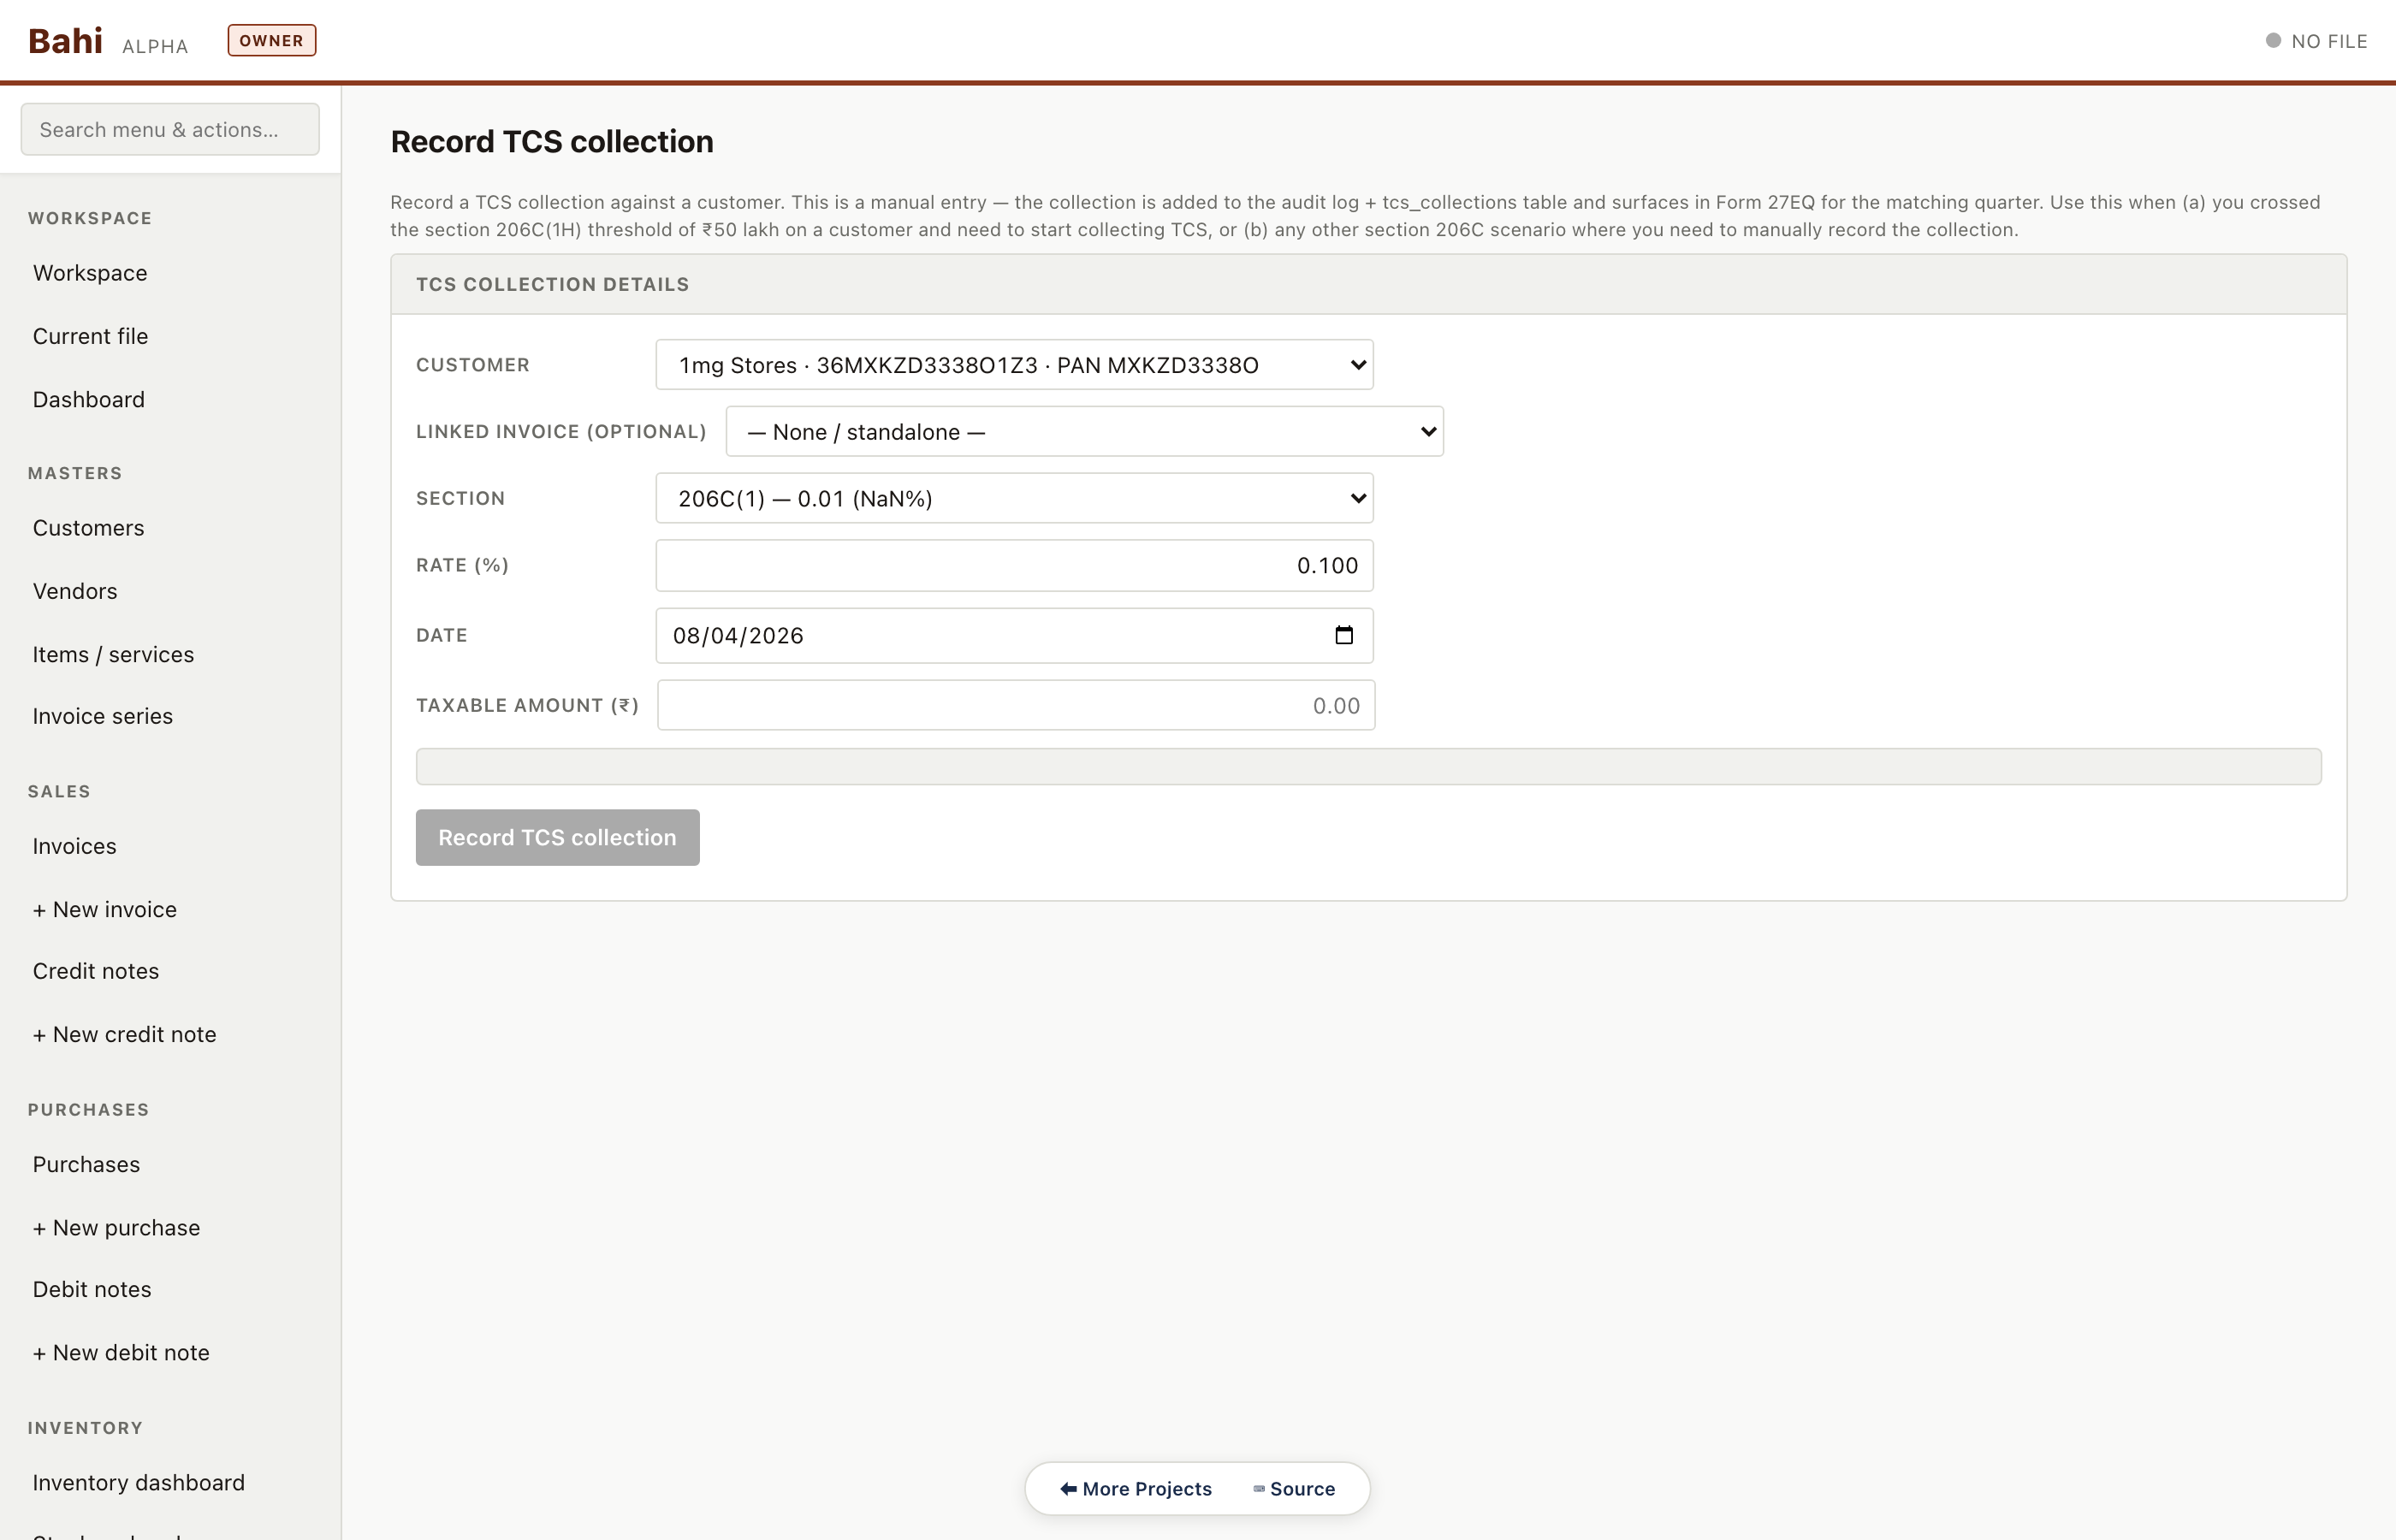
Task: Go to Customers in the sidebar
Action: 88,528
